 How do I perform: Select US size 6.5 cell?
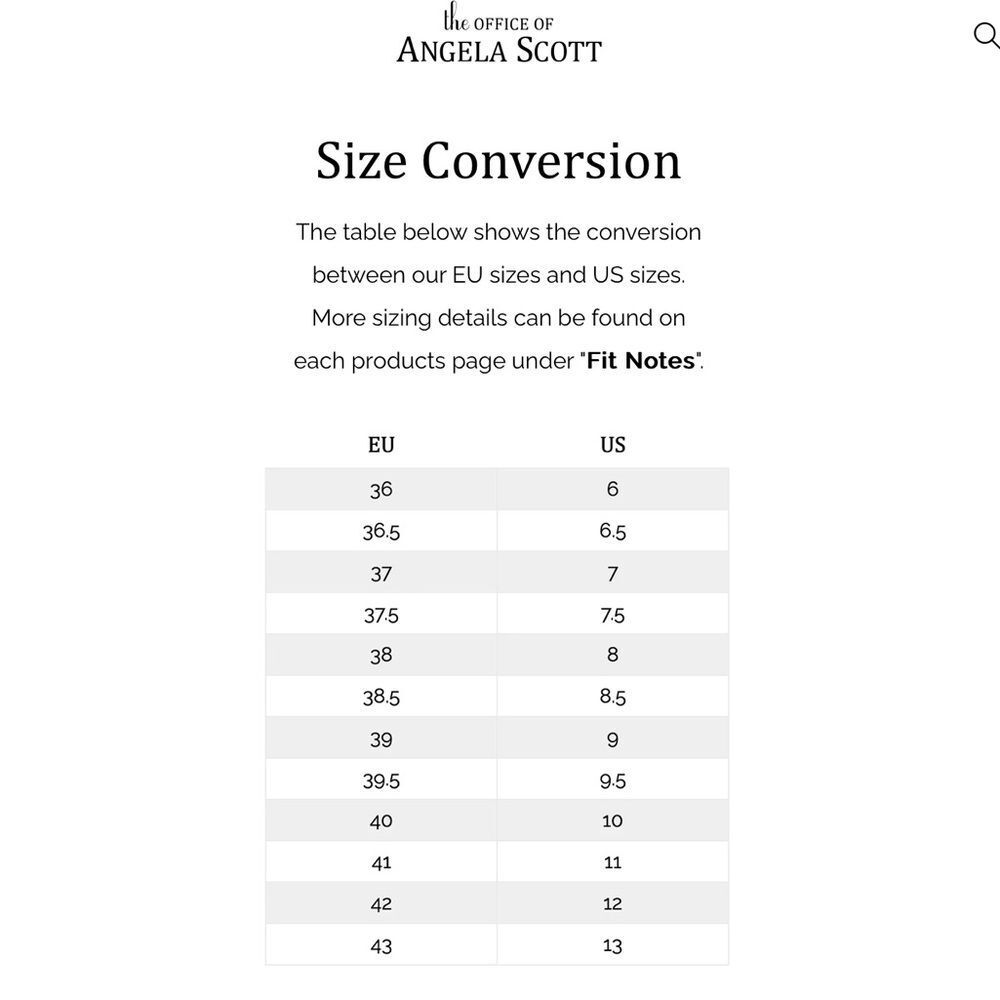pos(613,531)
